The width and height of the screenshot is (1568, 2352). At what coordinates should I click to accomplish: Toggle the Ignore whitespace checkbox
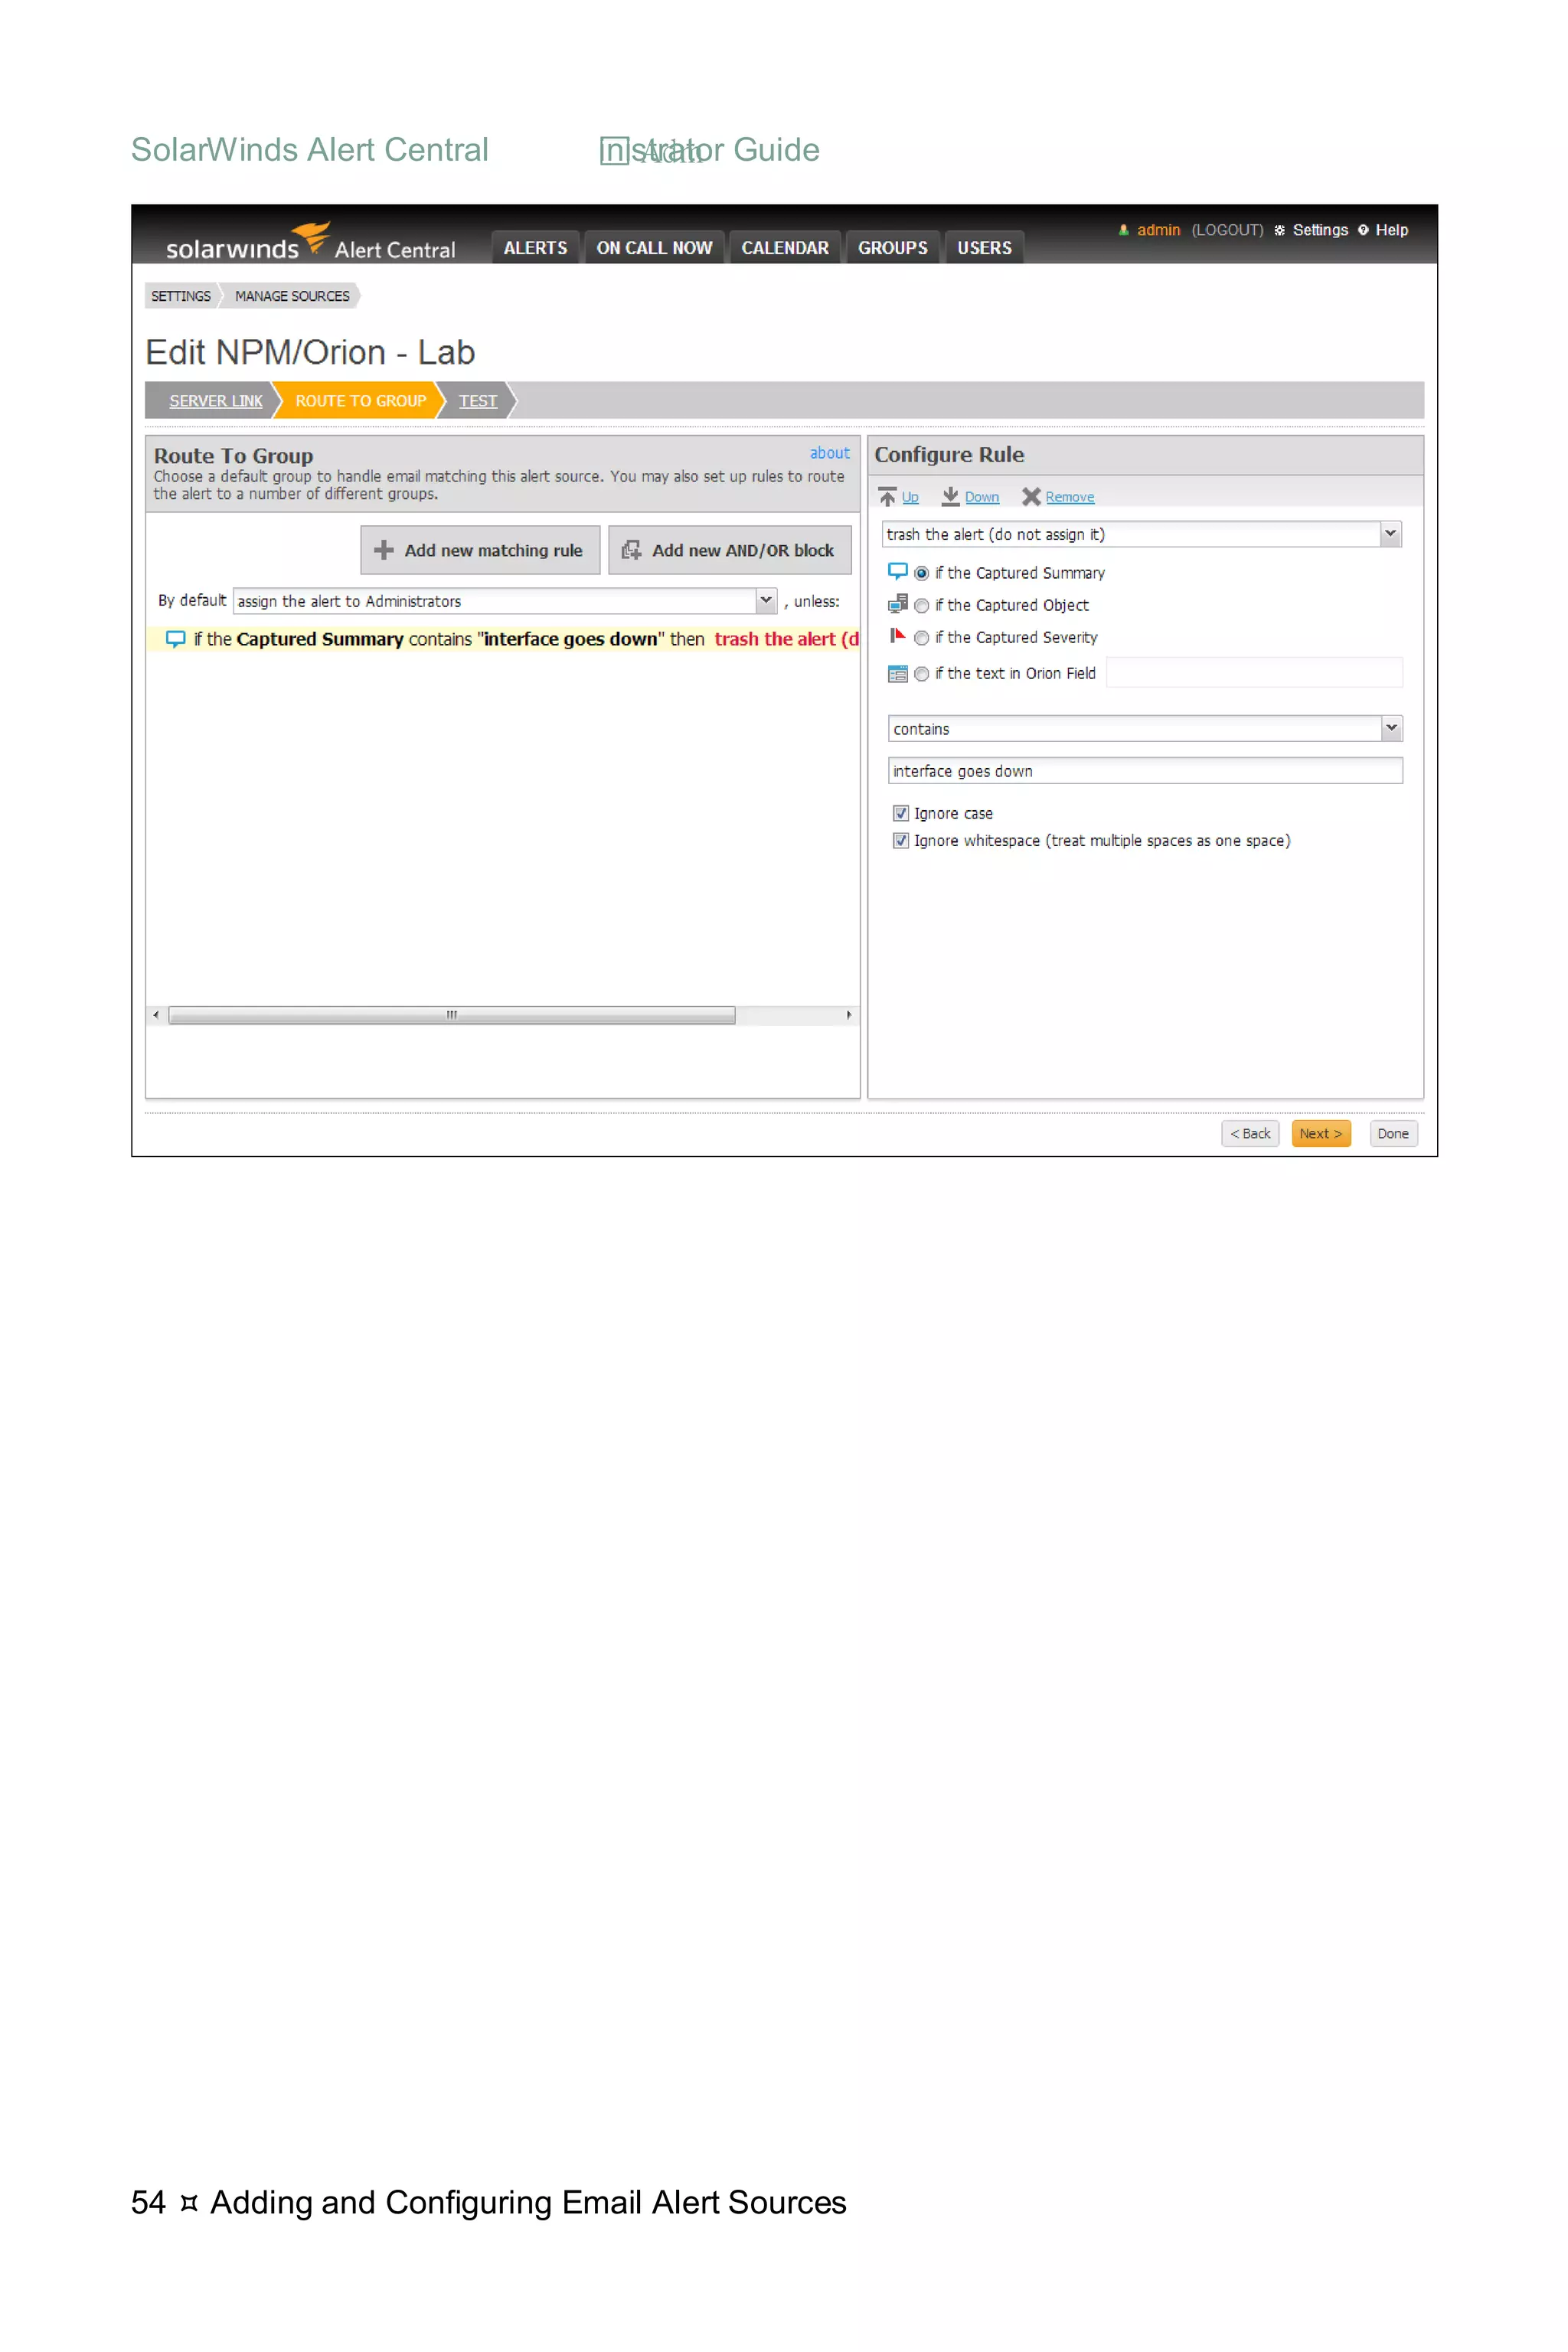click(900, 840)
